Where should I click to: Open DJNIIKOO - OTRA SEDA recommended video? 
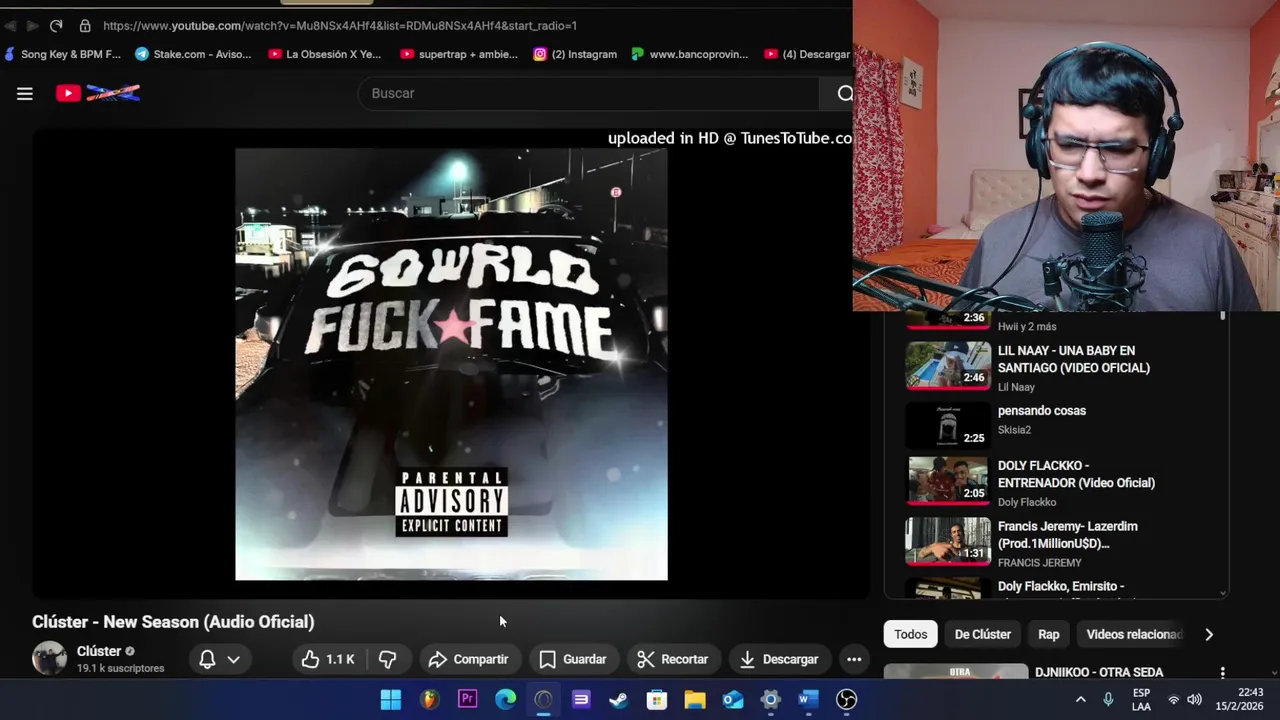1099,673
